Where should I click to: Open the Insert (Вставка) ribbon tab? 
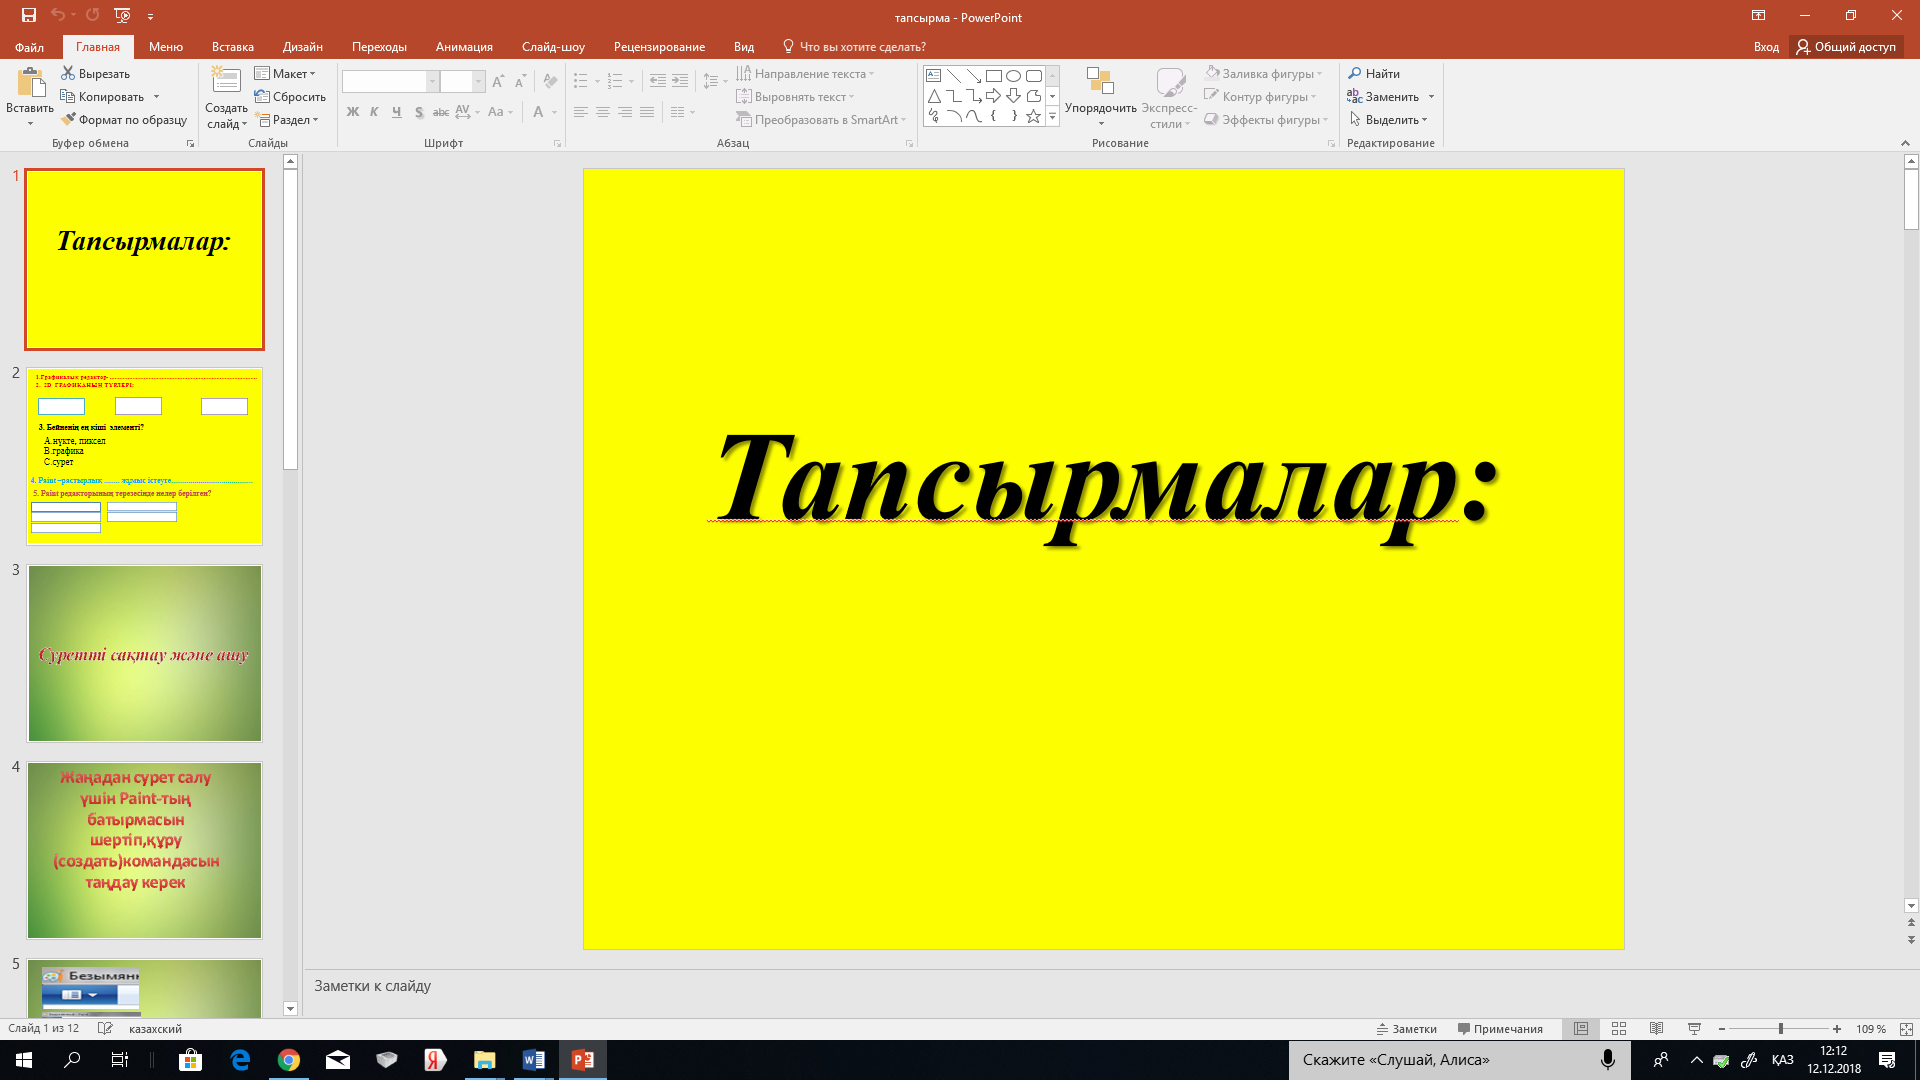click(x=232, y=47)
